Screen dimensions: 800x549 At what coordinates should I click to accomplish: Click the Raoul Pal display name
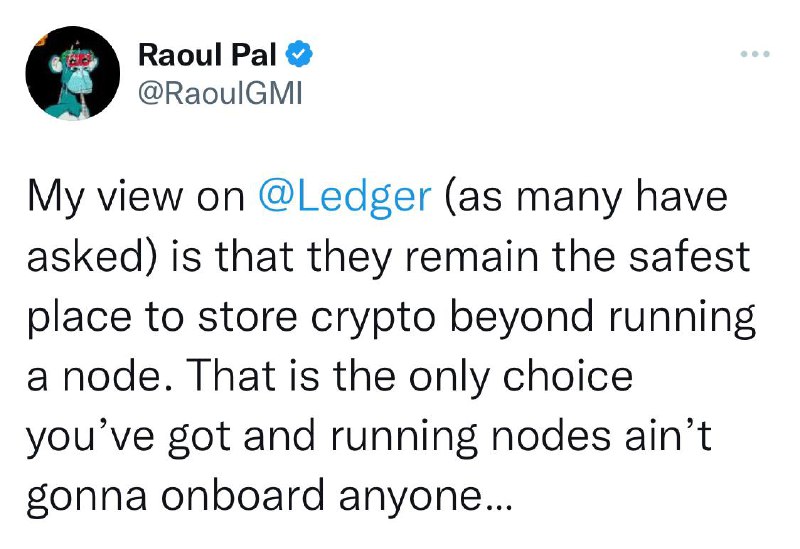pos(207,55)
